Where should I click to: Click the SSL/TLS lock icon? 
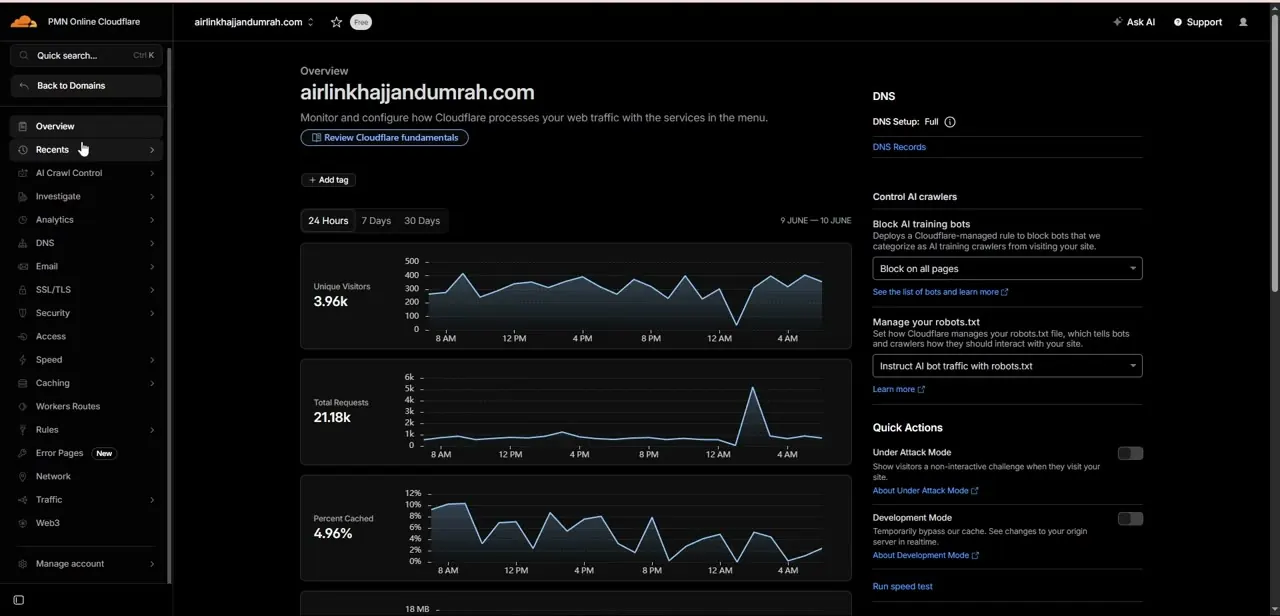click(x=23, y=290)
